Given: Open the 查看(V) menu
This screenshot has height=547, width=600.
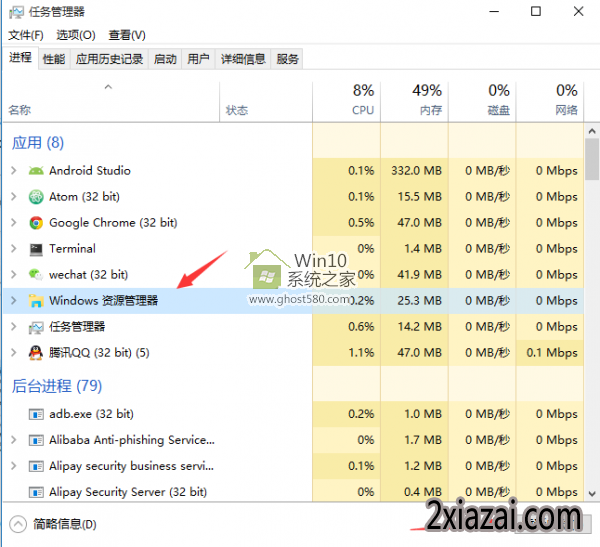Looking at the screenshot, I should tap(127, 35).
